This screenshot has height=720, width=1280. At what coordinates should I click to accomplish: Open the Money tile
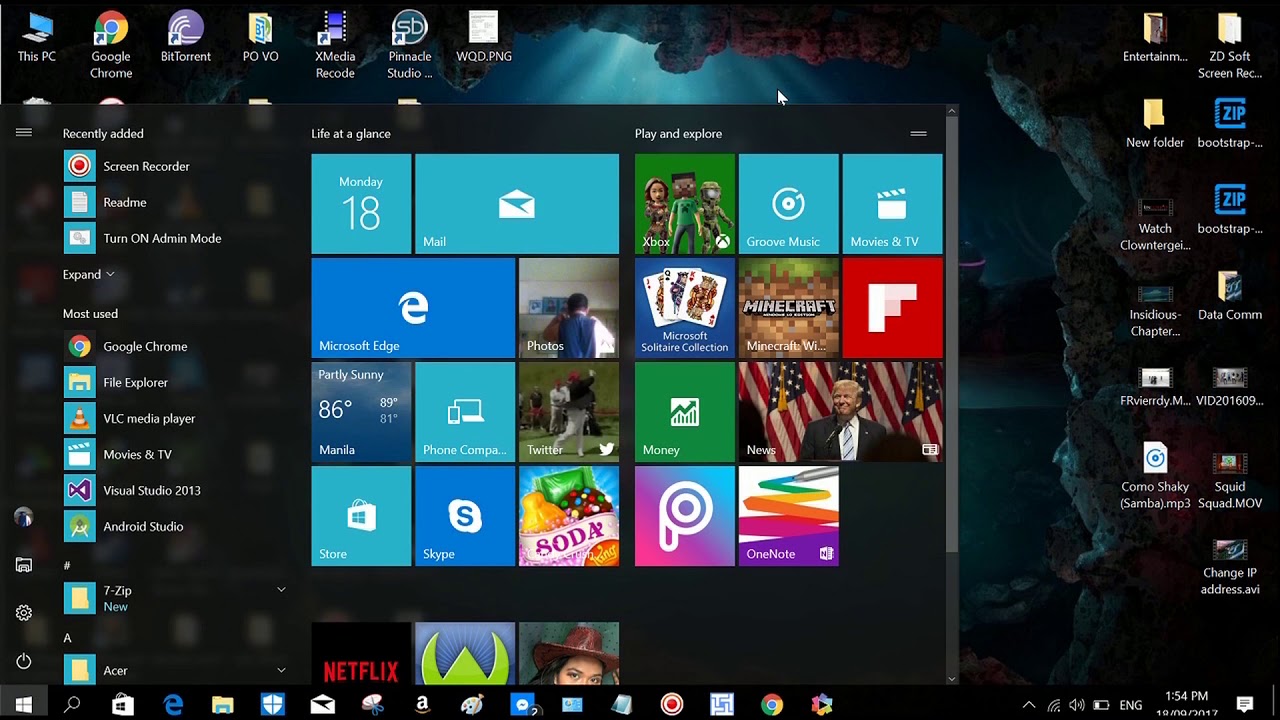[x=685, y=412]
